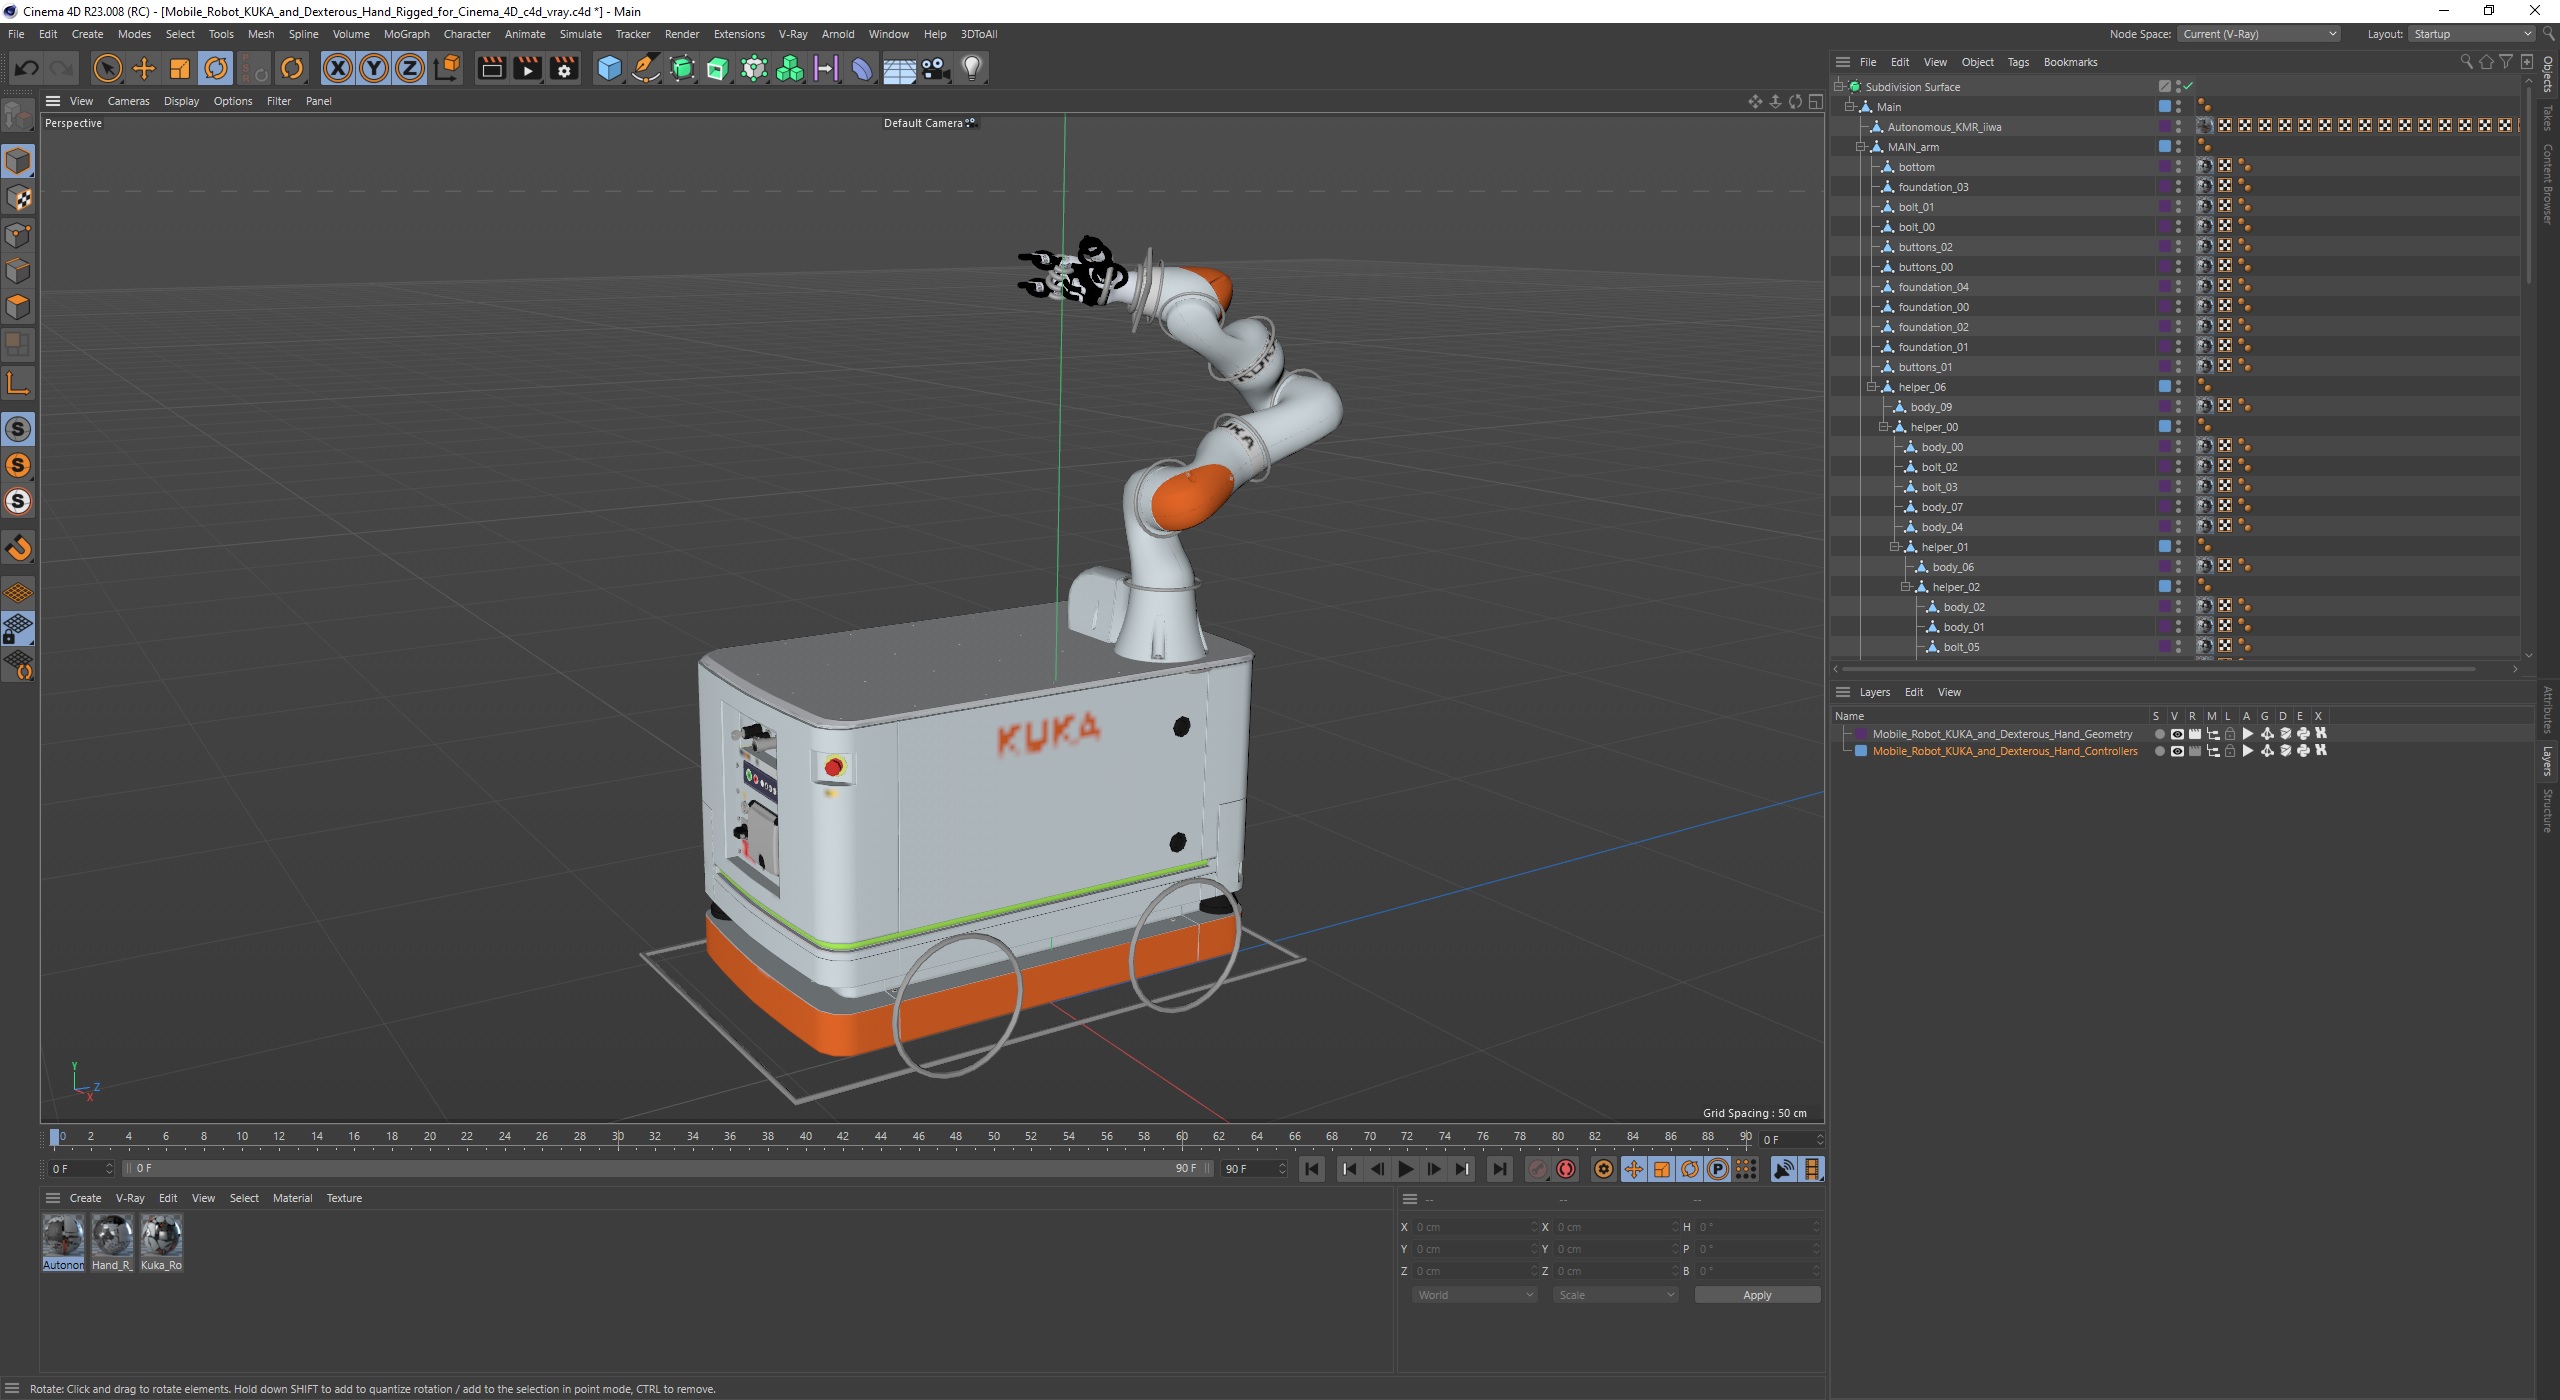Select the Rotate tool in toolbar
The image size is (2560, 1400).
click(x=216, y=68)
